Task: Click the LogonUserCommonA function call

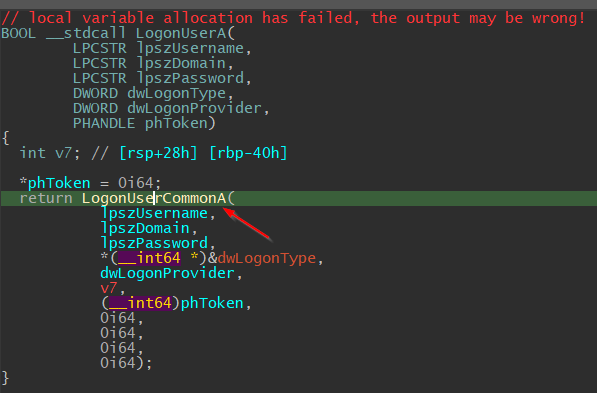Action: (x=154, y=198)
